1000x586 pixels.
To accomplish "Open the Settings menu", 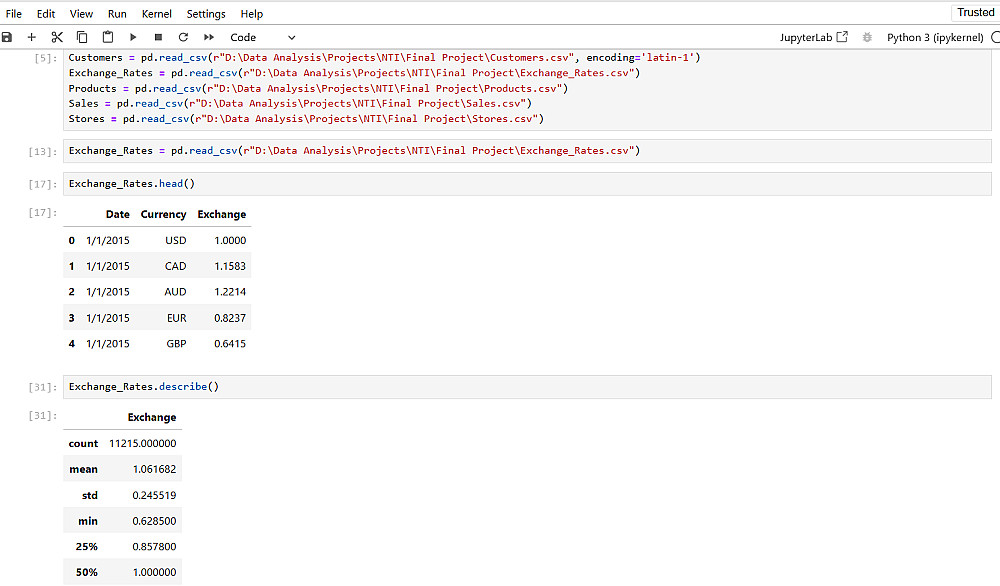I will 206,14.
